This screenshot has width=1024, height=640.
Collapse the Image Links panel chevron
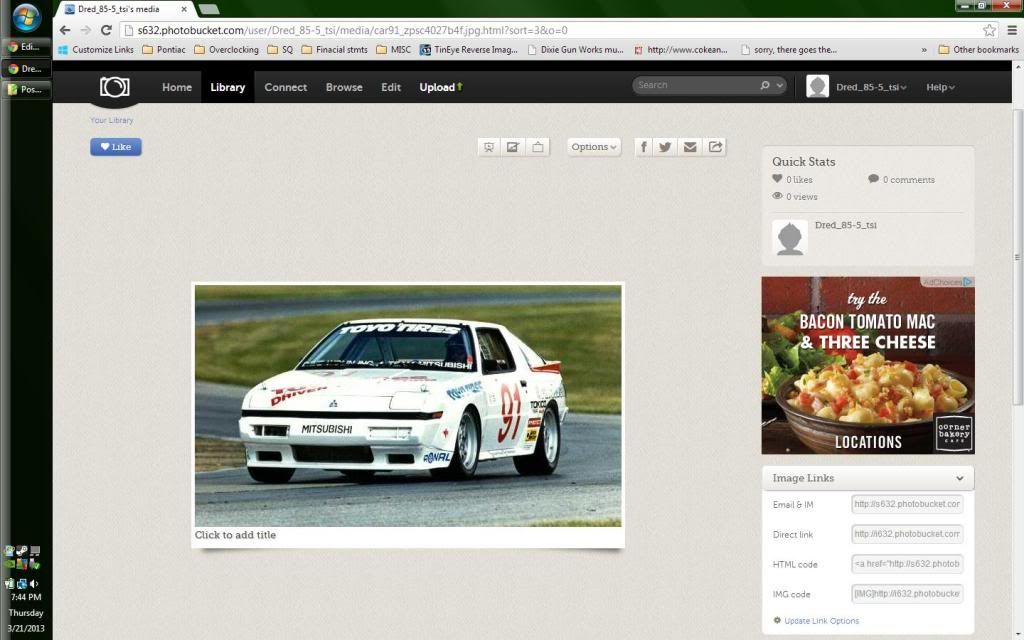pos(959,478)
